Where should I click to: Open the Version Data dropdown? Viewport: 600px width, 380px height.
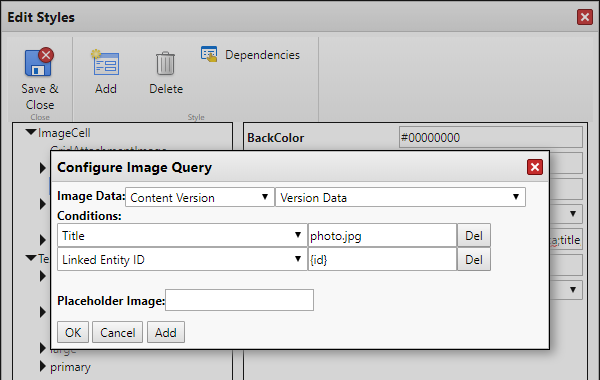(400, 197)
